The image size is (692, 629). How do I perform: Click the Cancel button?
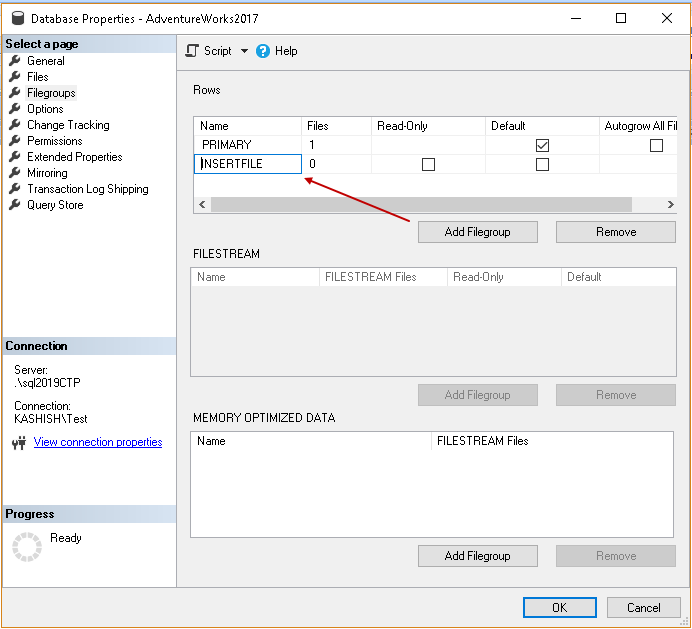click(643, 607)
